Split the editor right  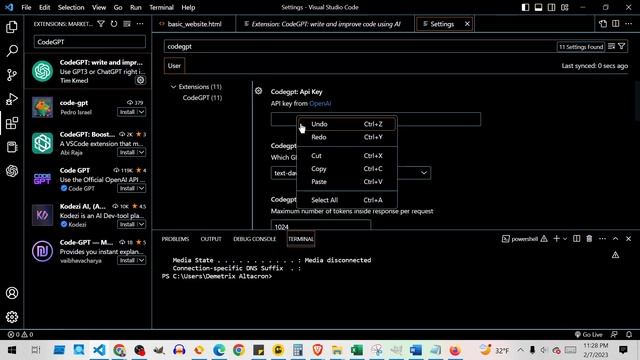[x=616, y=24]
